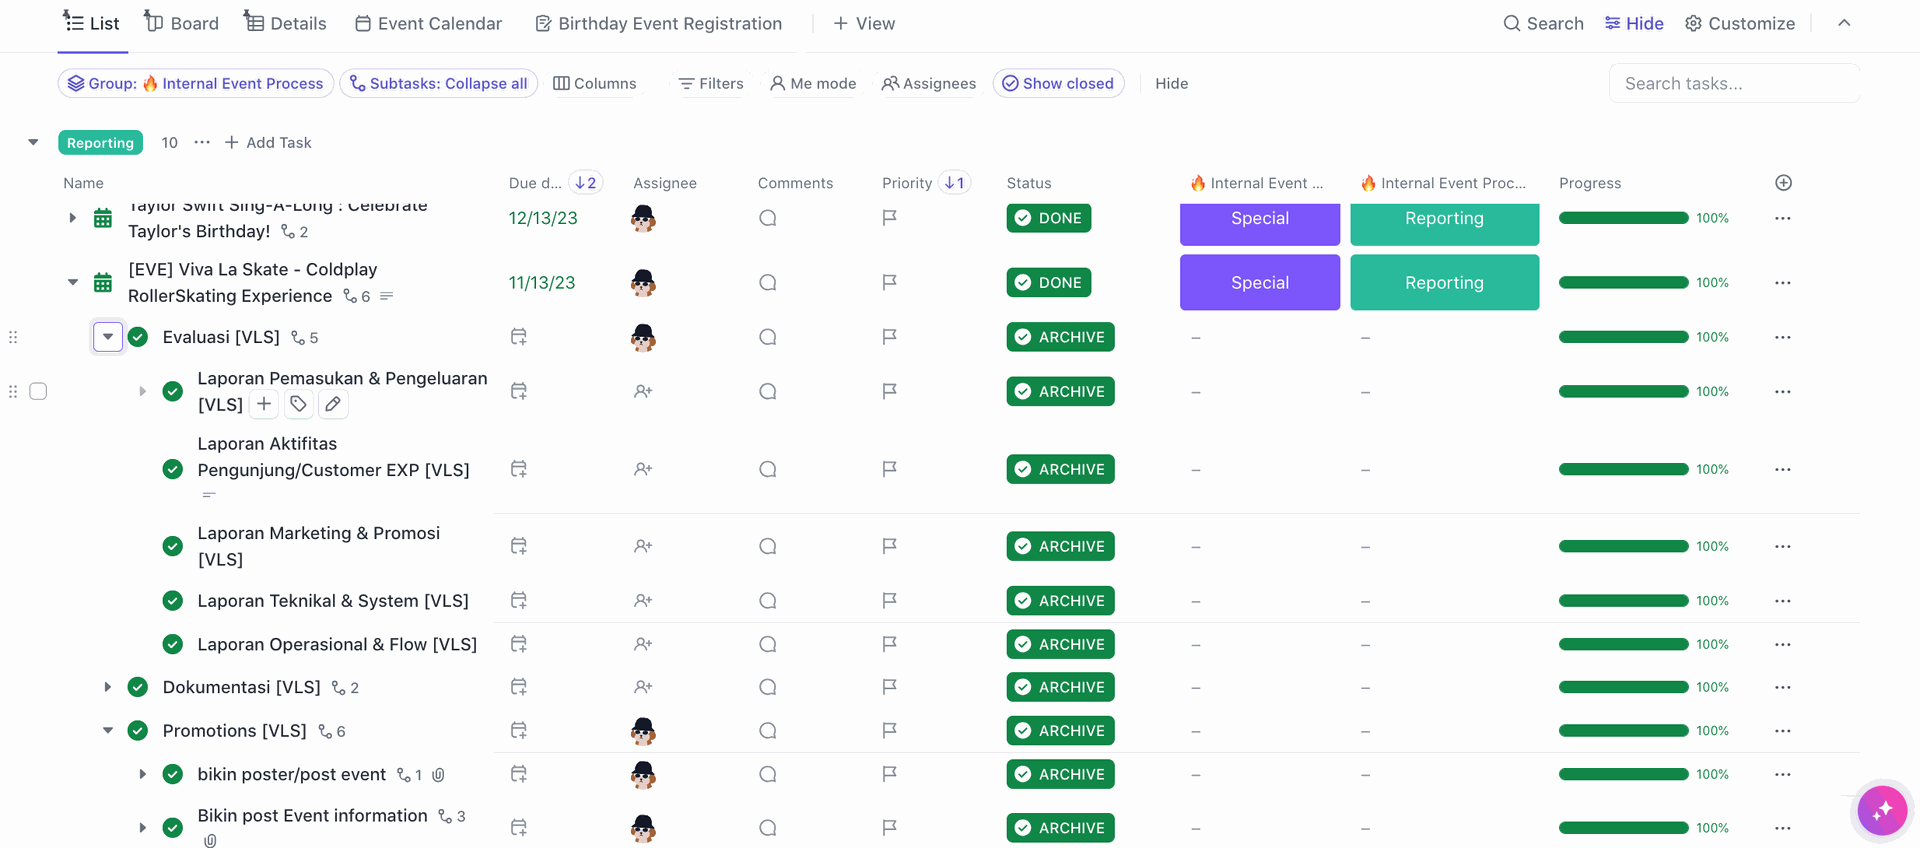The width and height of the screenshot is (1920, 848).
Task: Click Add Task in Reporting group
Action: click(x=268, y=142)
